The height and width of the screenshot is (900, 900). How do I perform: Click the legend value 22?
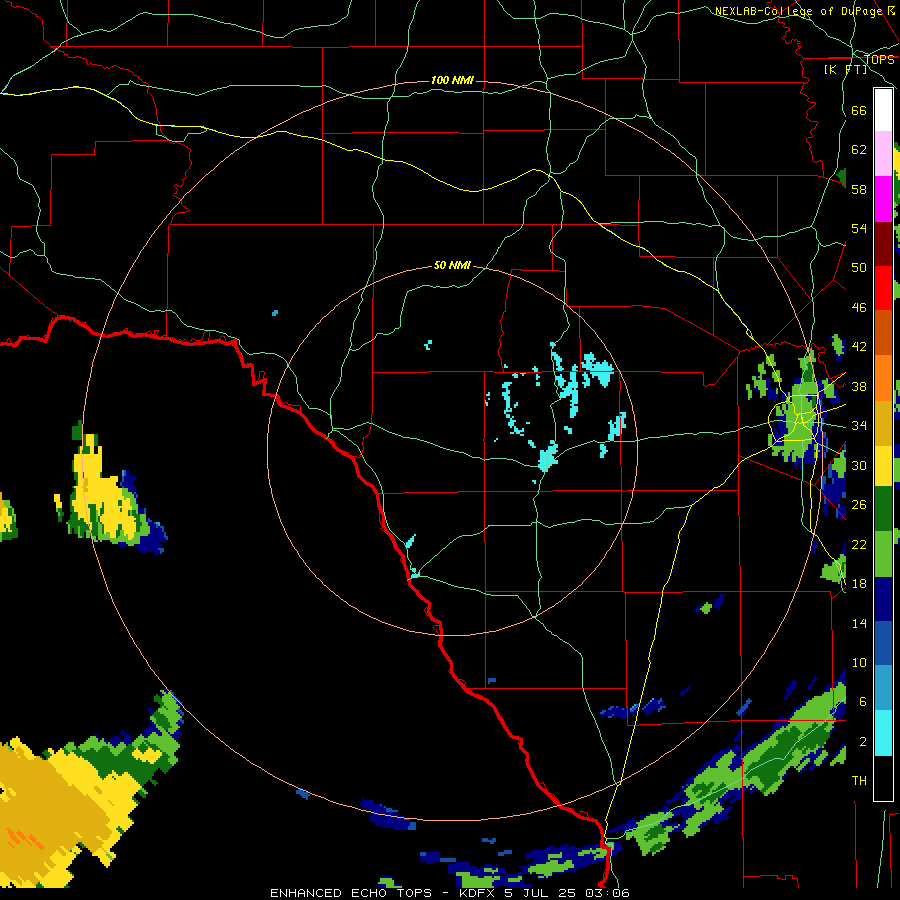click(859, 545)
